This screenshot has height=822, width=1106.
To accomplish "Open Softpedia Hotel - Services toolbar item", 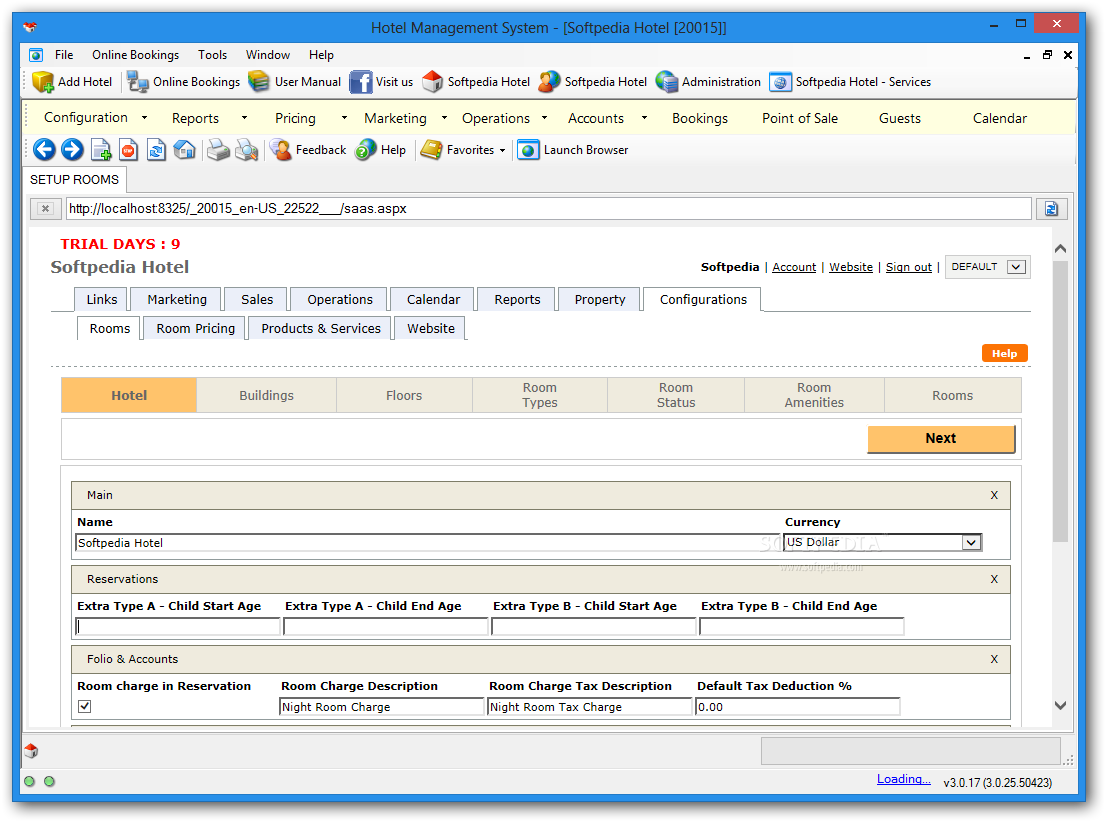I will point(850,82).
